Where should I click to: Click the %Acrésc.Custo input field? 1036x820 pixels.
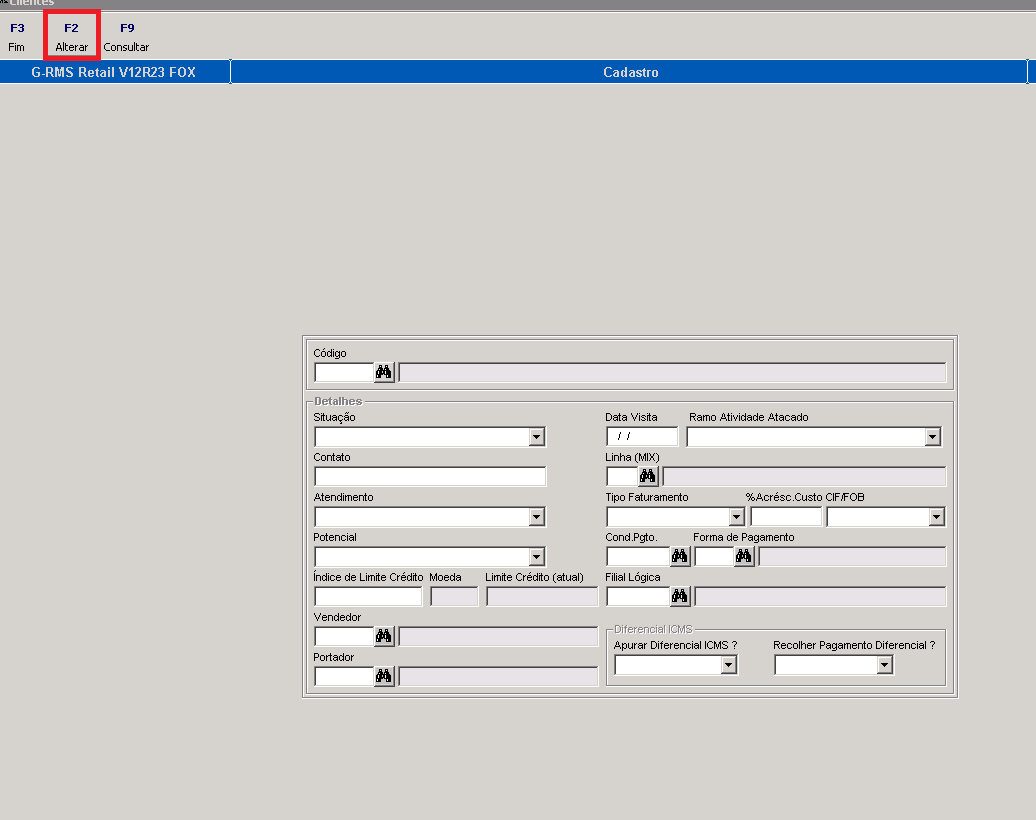coord(786,517)
